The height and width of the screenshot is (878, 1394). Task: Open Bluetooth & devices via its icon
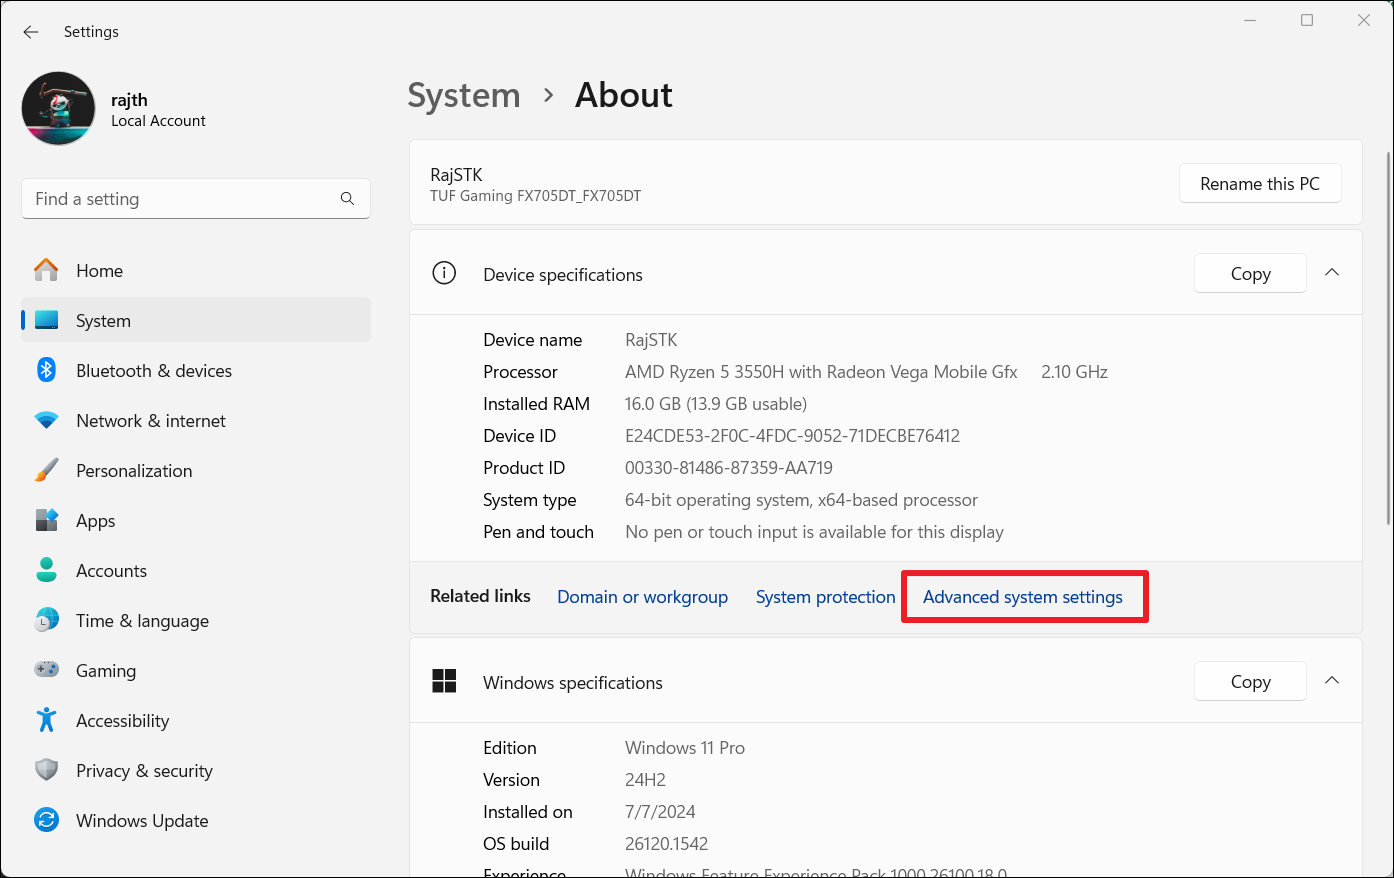(x=46, y=370)
